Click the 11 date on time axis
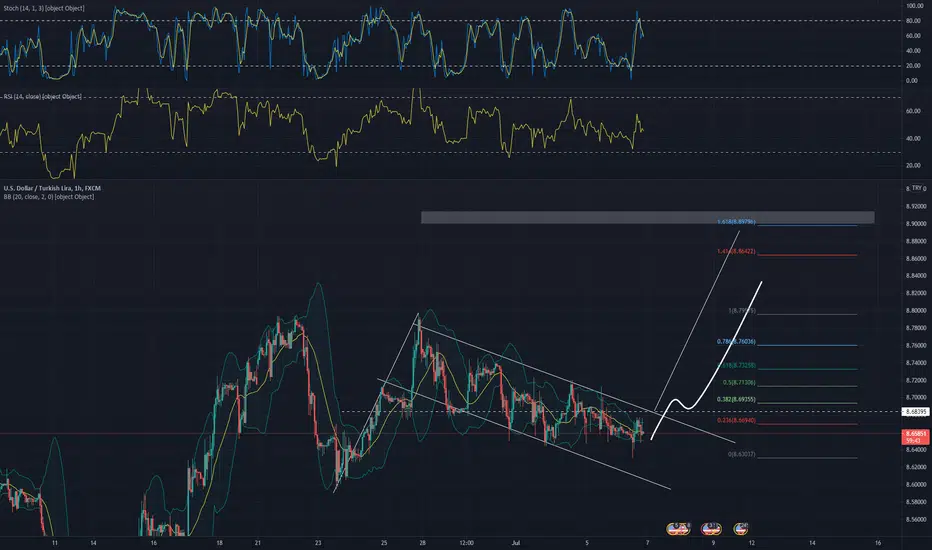Screen dimensions: 932x550 coord(55,543)
